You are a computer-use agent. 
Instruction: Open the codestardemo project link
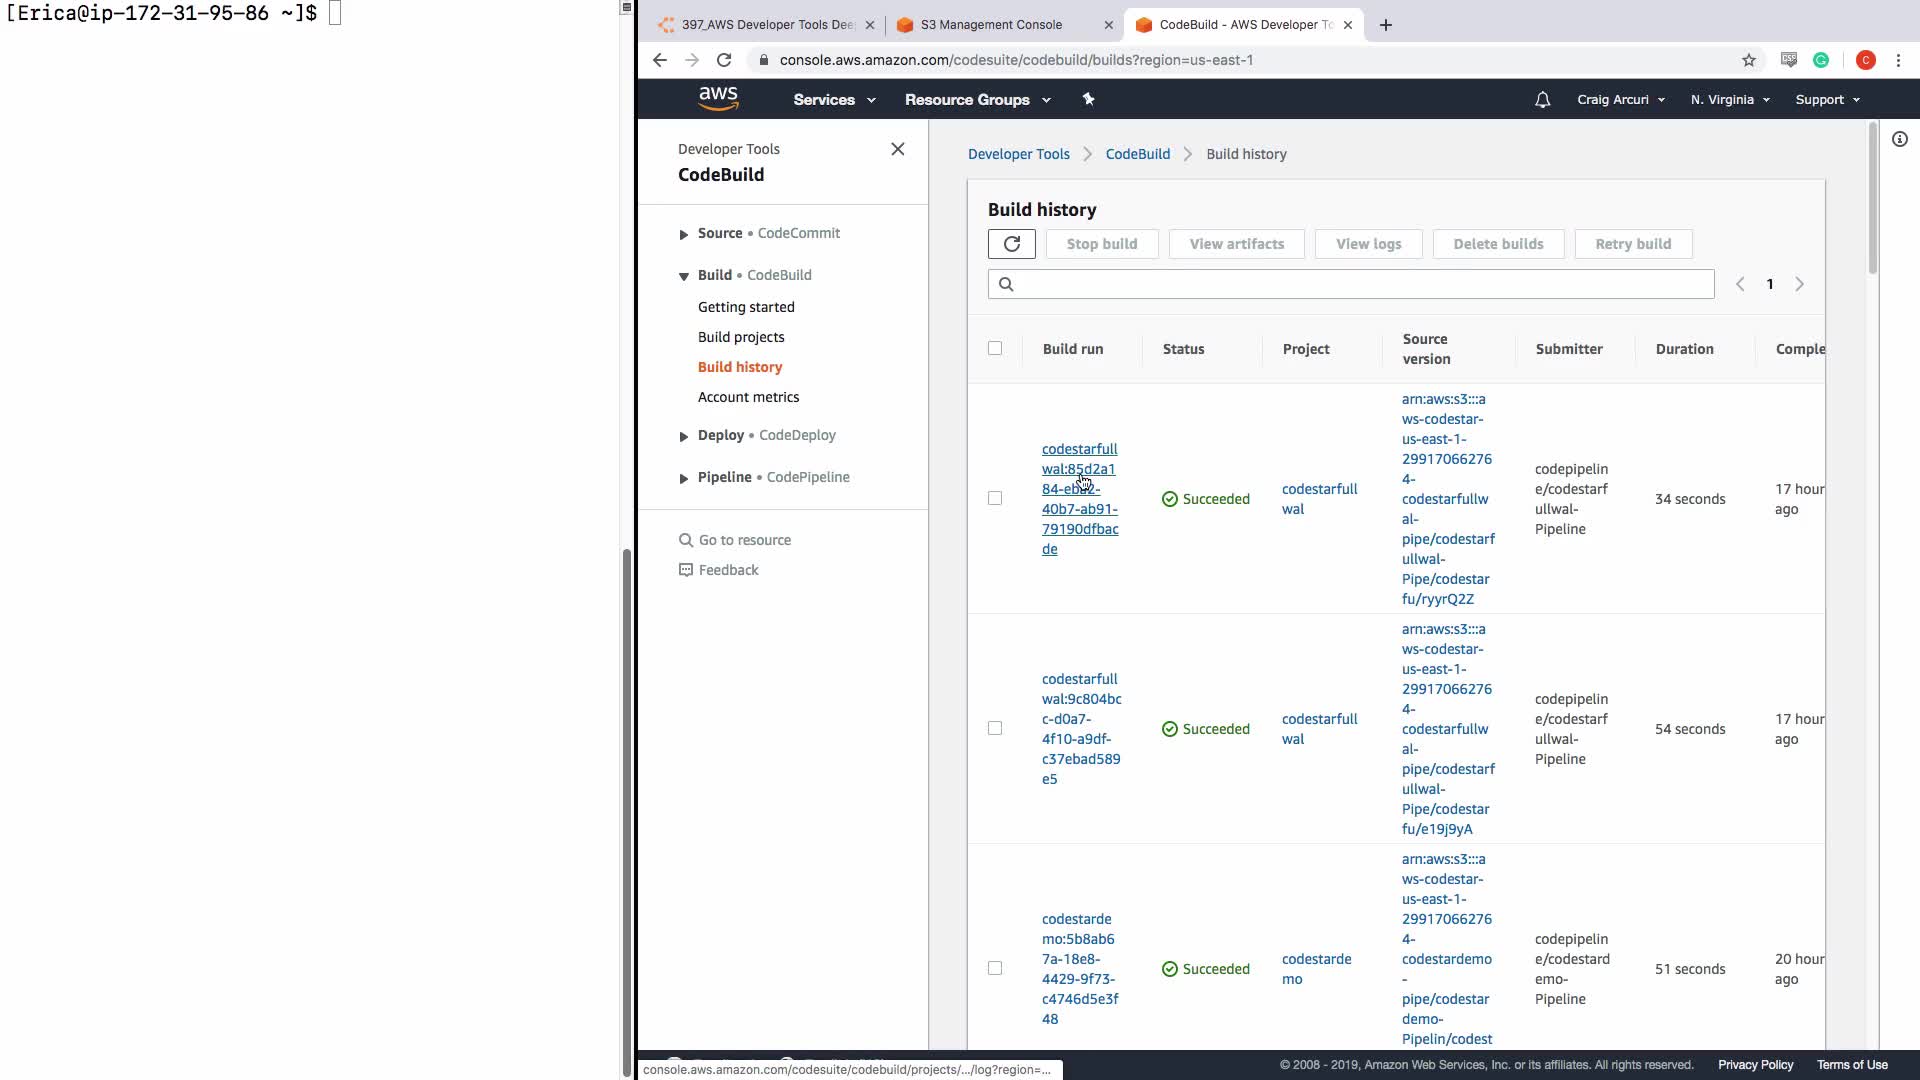pyautogui.click(x=1315, y=968)
